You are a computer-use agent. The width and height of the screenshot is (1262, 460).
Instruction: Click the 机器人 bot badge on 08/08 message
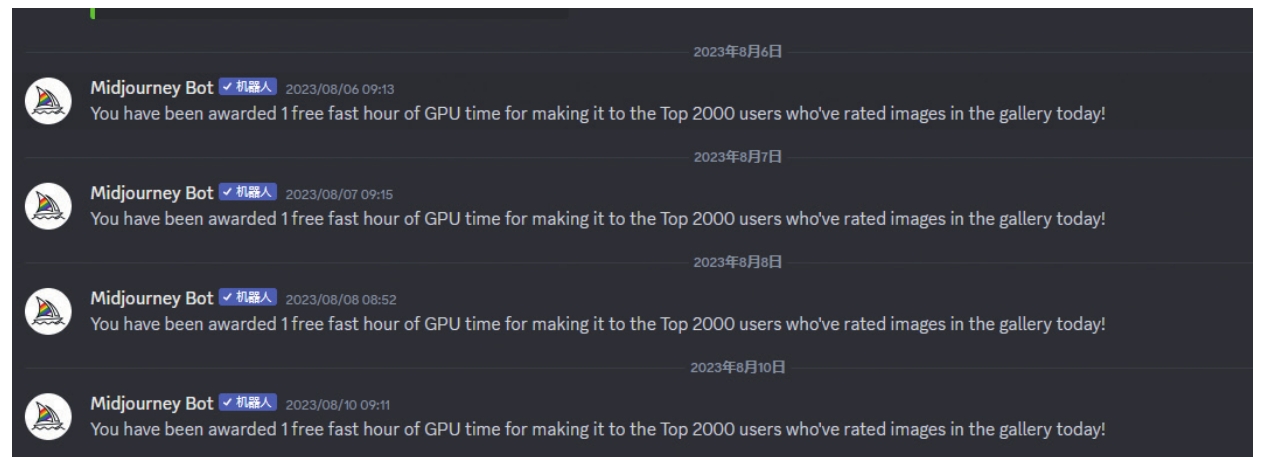pos(247,298)
